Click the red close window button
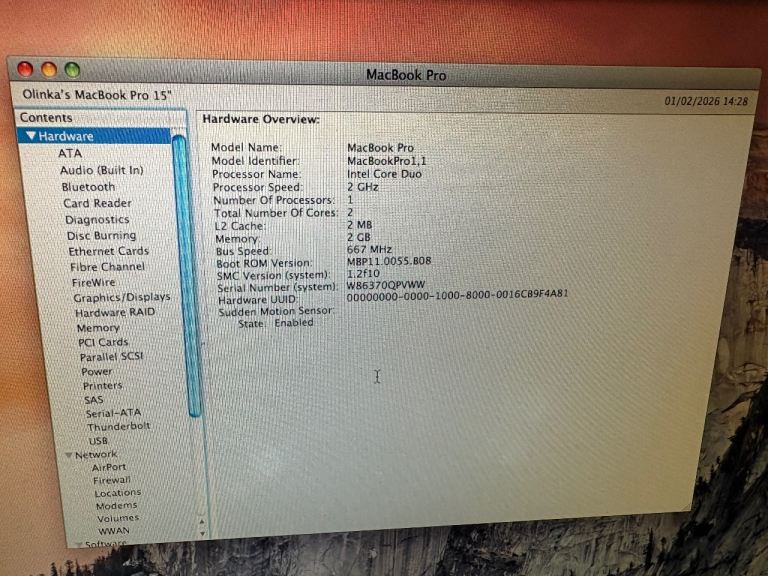 click(x=25, y=69)
